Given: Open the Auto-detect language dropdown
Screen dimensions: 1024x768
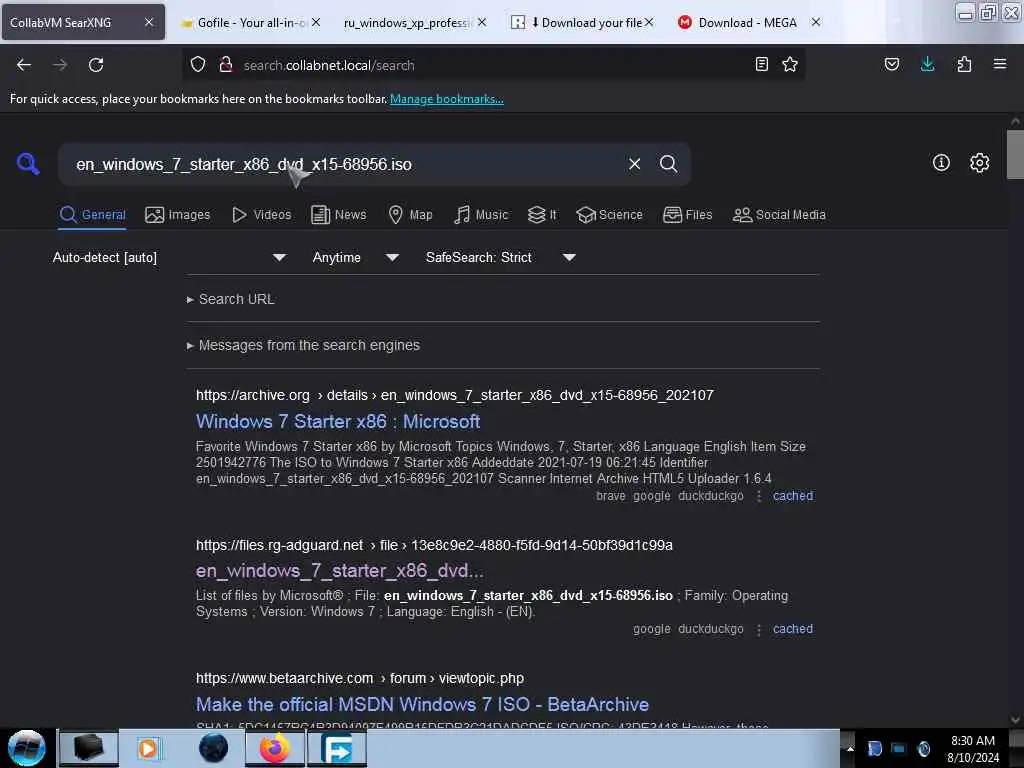Looking at the screenshot, I should (x=169, y=257).
